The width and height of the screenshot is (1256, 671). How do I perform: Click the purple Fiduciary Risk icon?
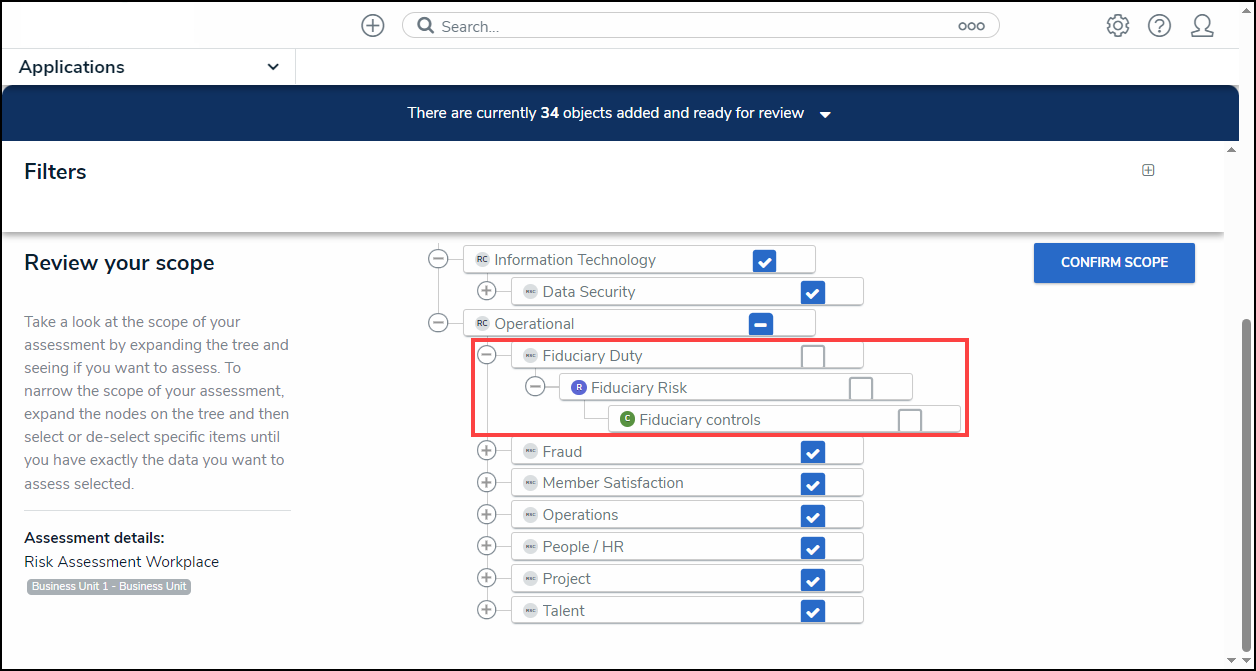(579, 388)
